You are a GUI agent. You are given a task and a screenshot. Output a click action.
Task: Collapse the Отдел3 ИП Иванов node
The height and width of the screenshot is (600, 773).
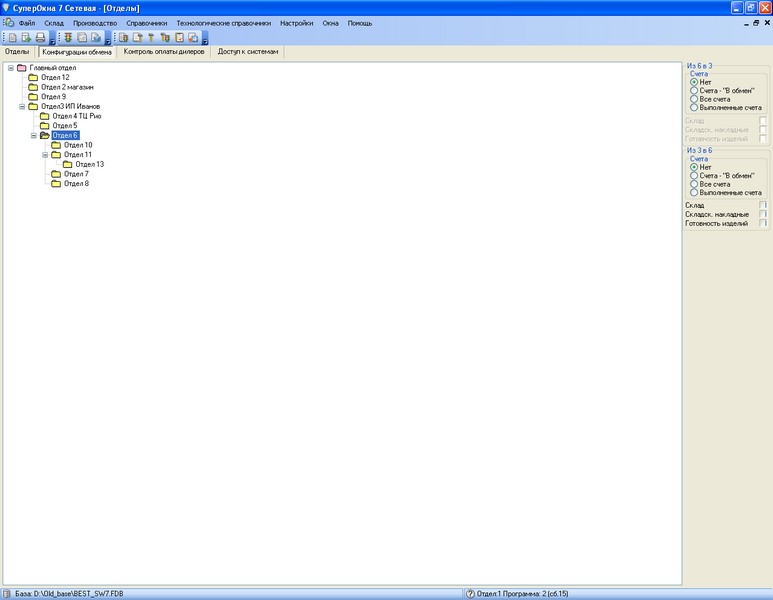[22, 106]
